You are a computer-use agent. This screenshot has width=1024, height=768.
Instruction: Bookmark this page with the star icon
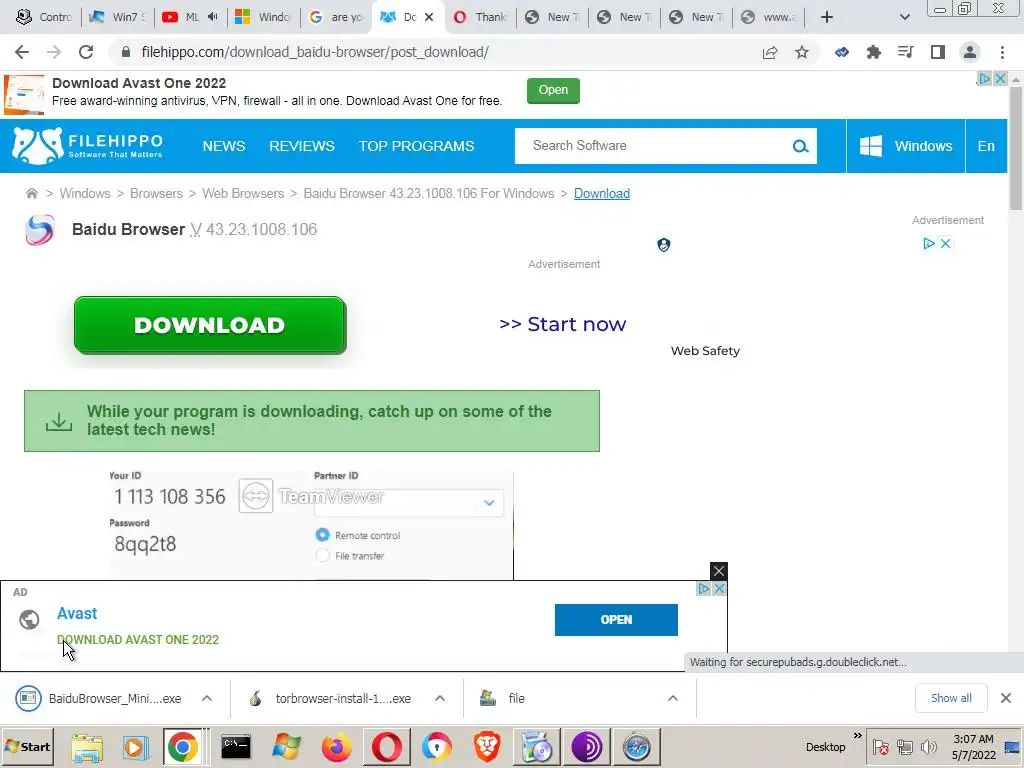click(x=802, y=52)
